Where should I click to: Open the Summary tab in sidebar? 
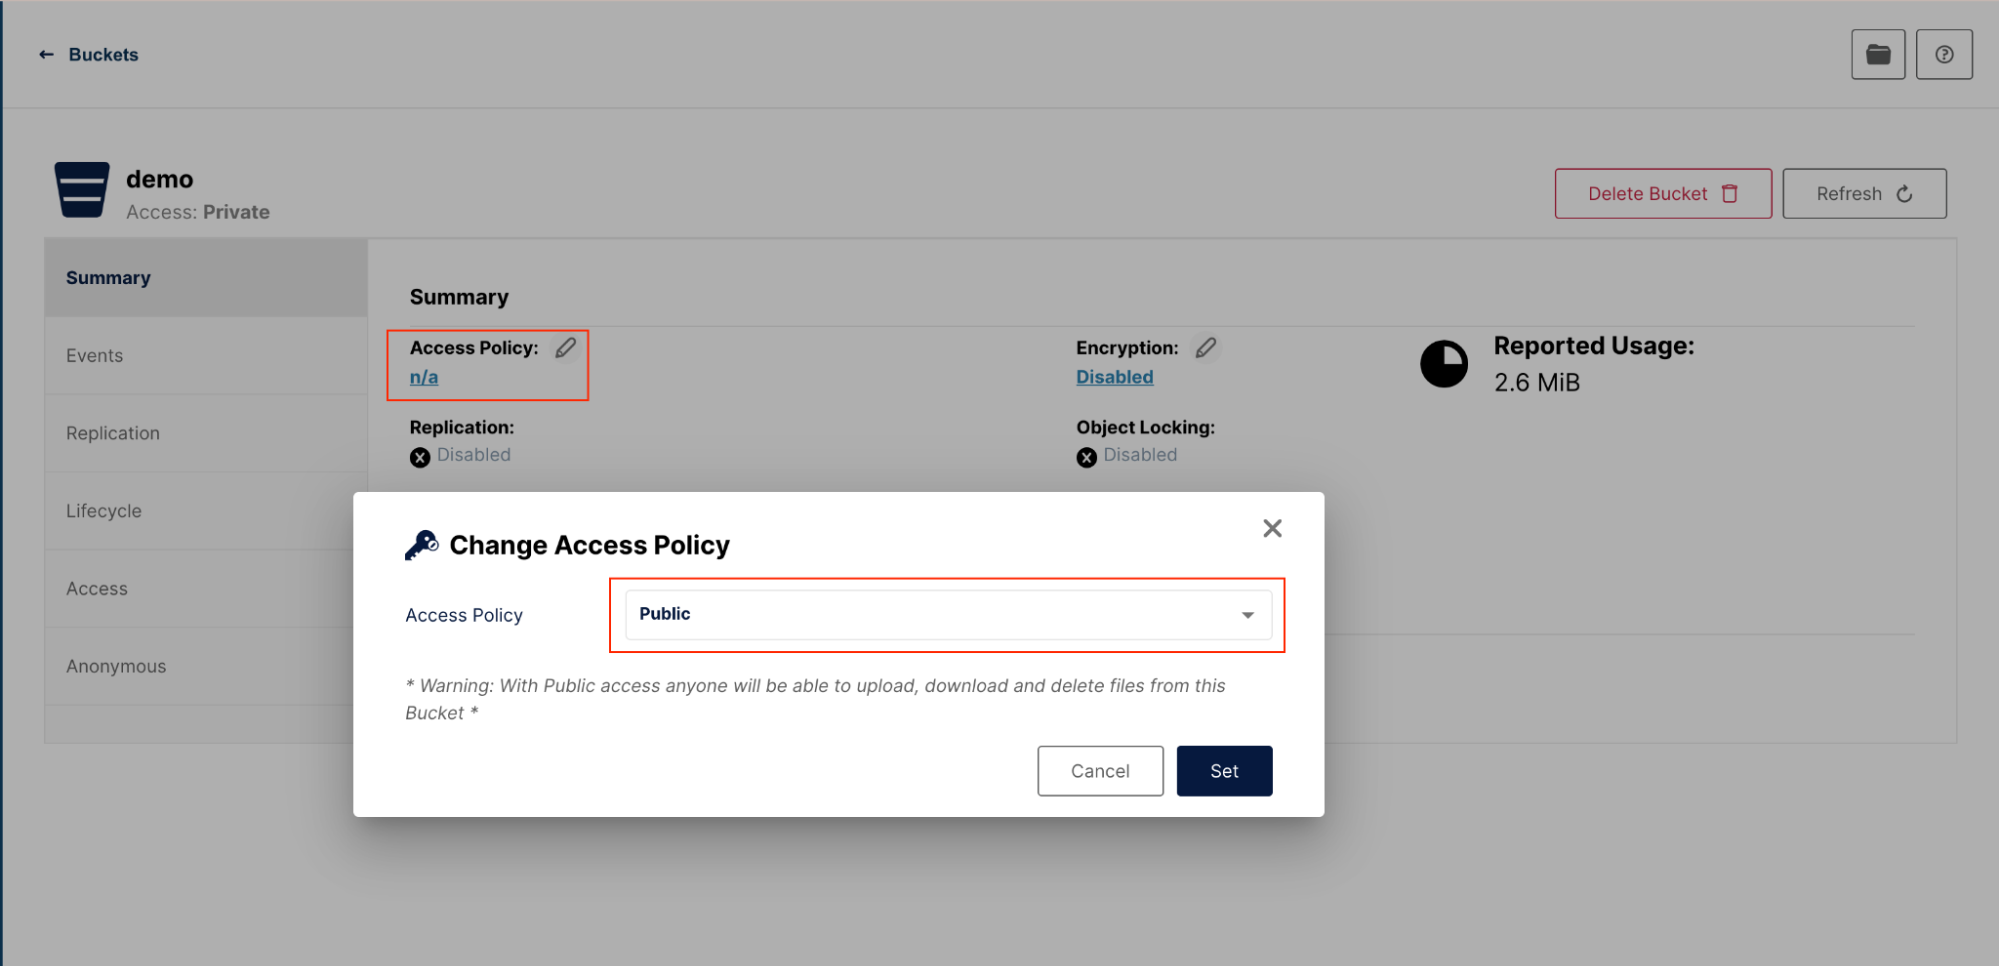coord(108,278)
